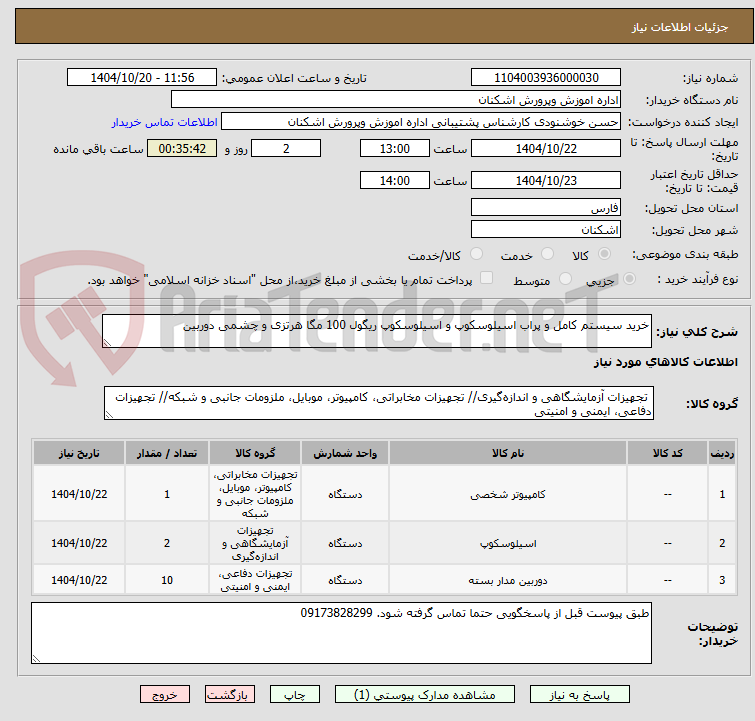Click the group cell تجهیزات دفاعی، ایمنی و امنیتی
This screenshot has height=721, width=755.
(x=255, y=580)
